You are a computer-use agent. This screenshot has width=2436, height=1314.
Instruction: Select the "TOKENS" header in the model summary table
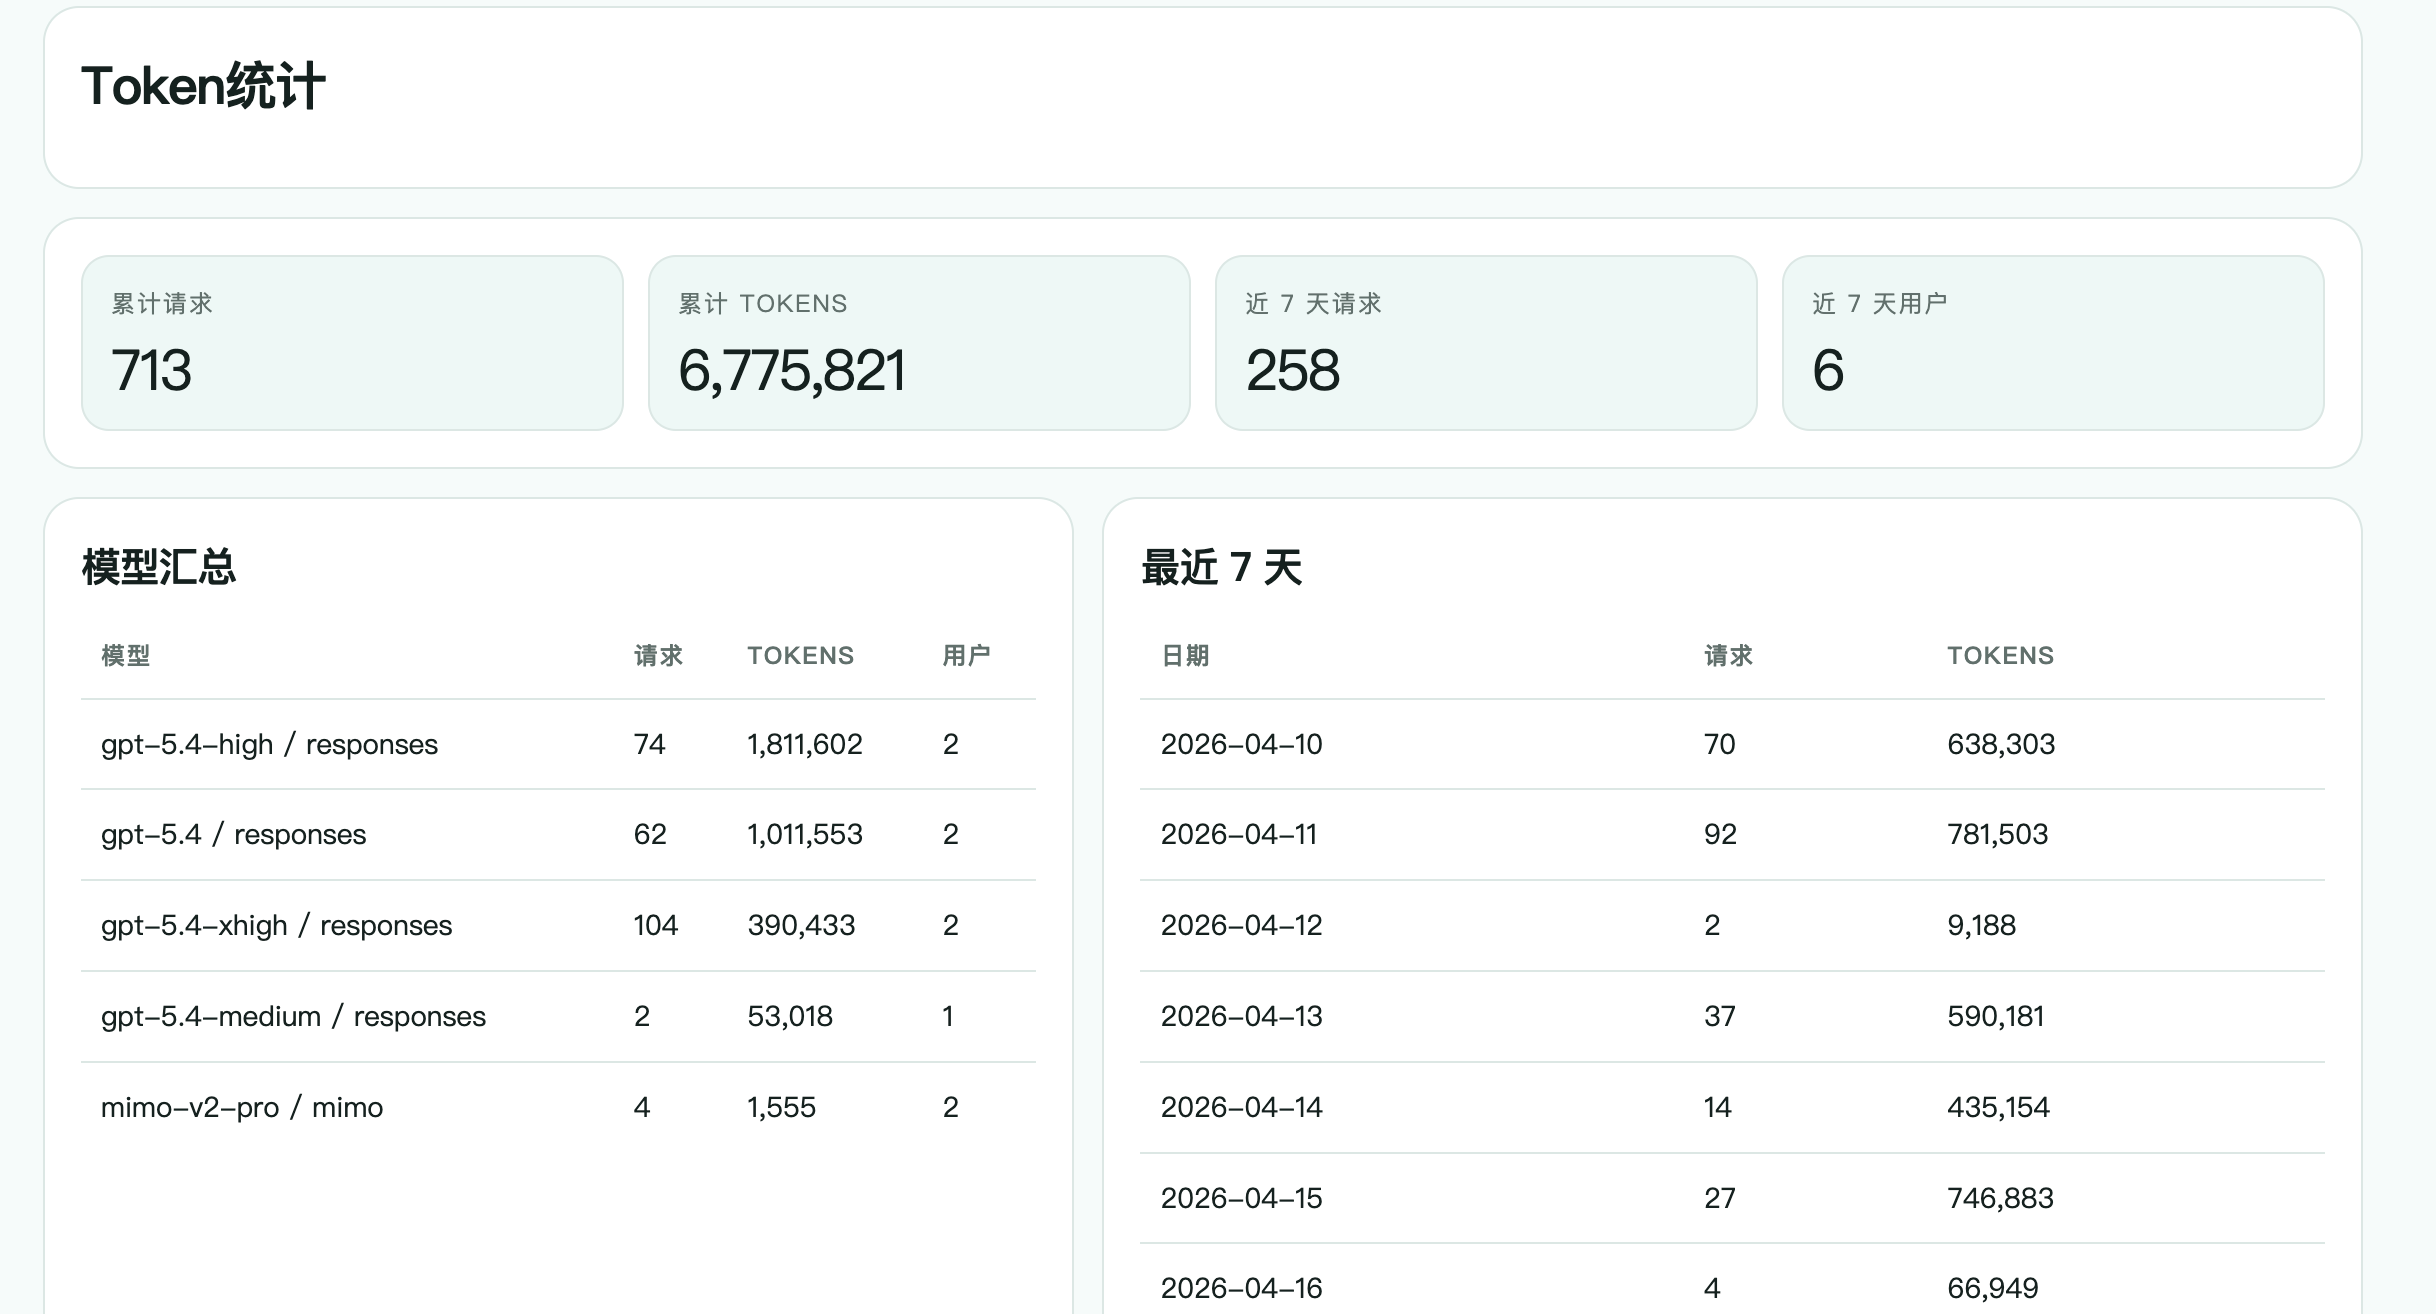click(x=801, y=656)
